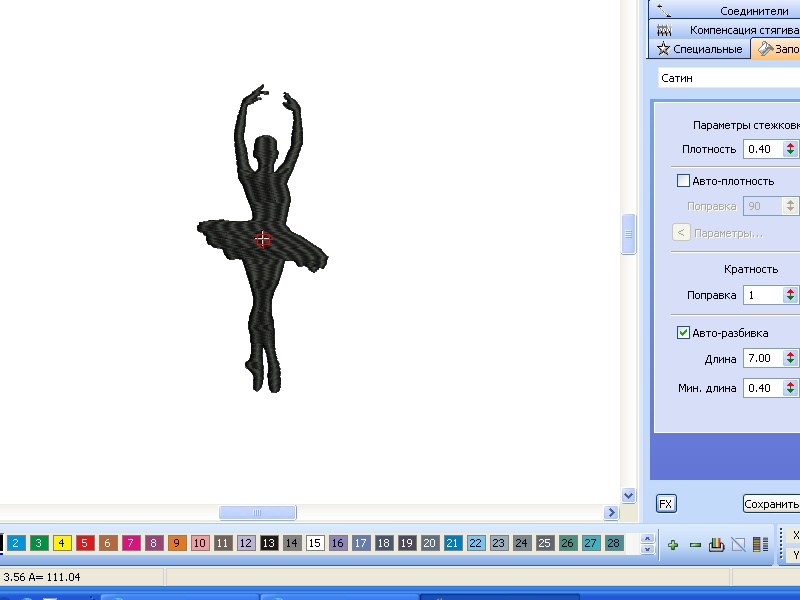The image size is (800, 600).
Task: Click the green plus add color icon
Action: pyautogui.click(x=673, y=544)
